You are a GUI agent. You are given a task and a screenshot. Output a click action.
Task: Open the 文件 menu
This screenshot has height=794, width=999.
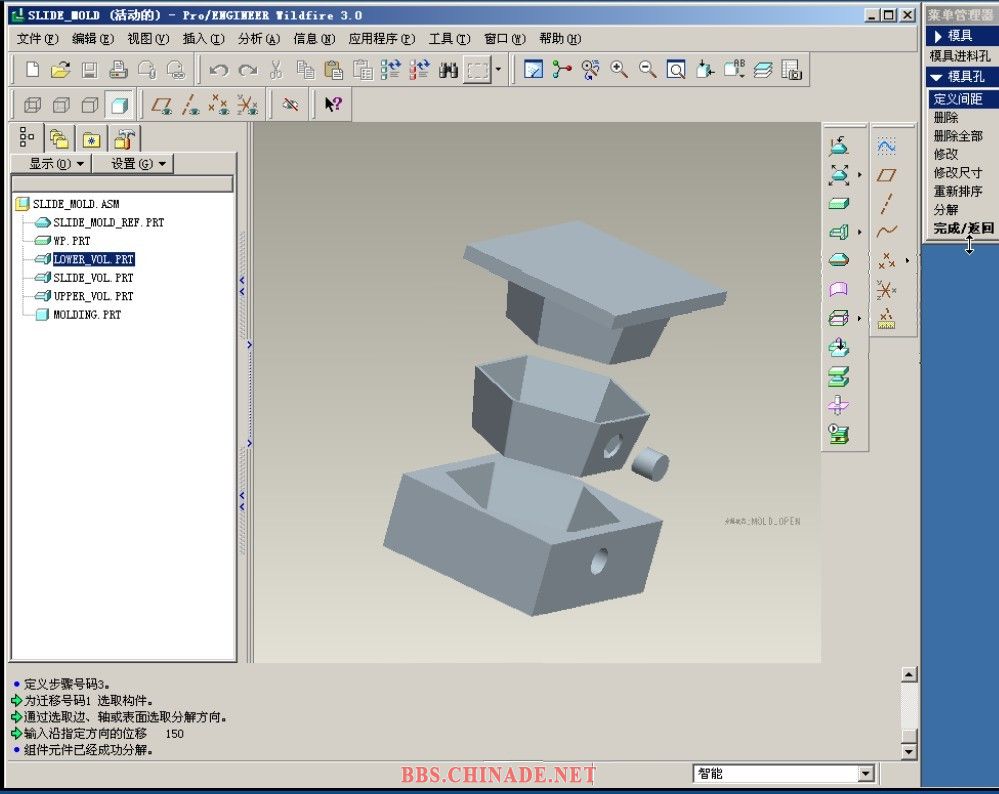[x=38, y=39]
